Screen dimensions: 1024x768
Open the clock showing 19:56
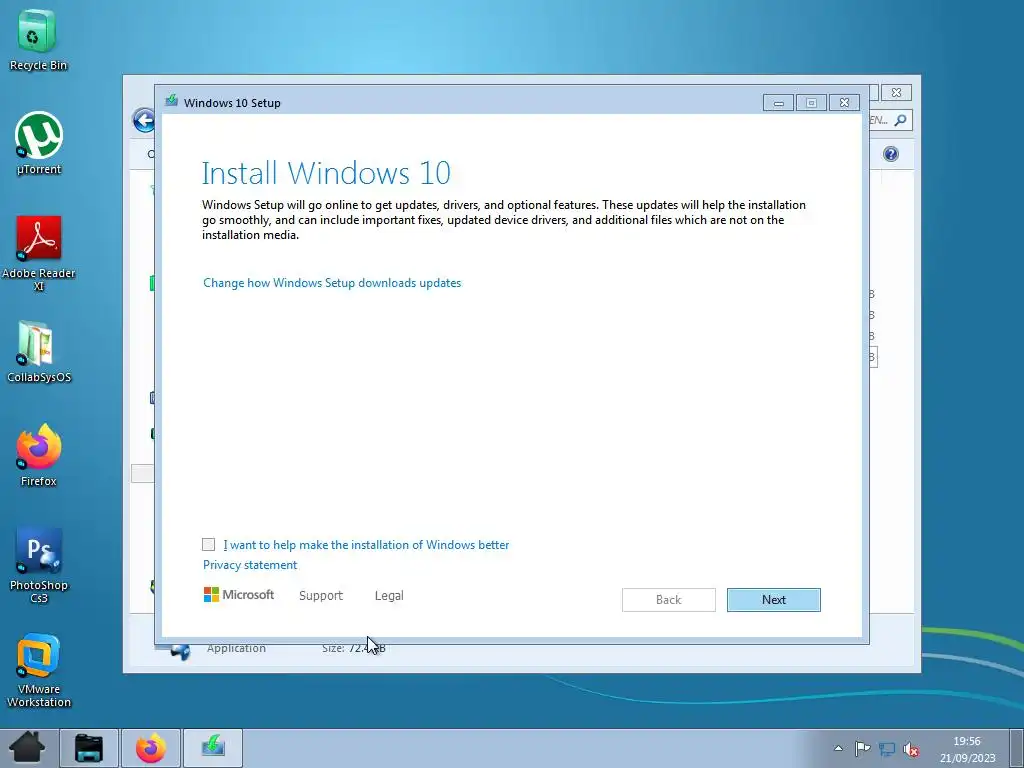(967, 749)
